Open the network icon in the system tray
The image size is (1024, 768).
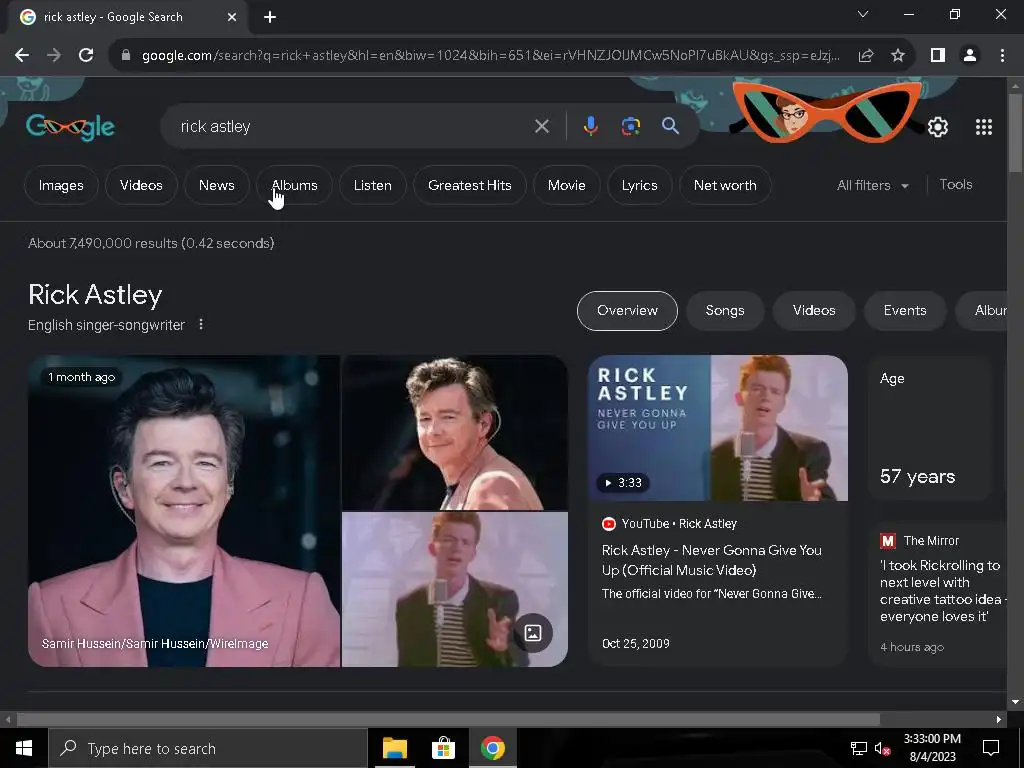point(858,749)
